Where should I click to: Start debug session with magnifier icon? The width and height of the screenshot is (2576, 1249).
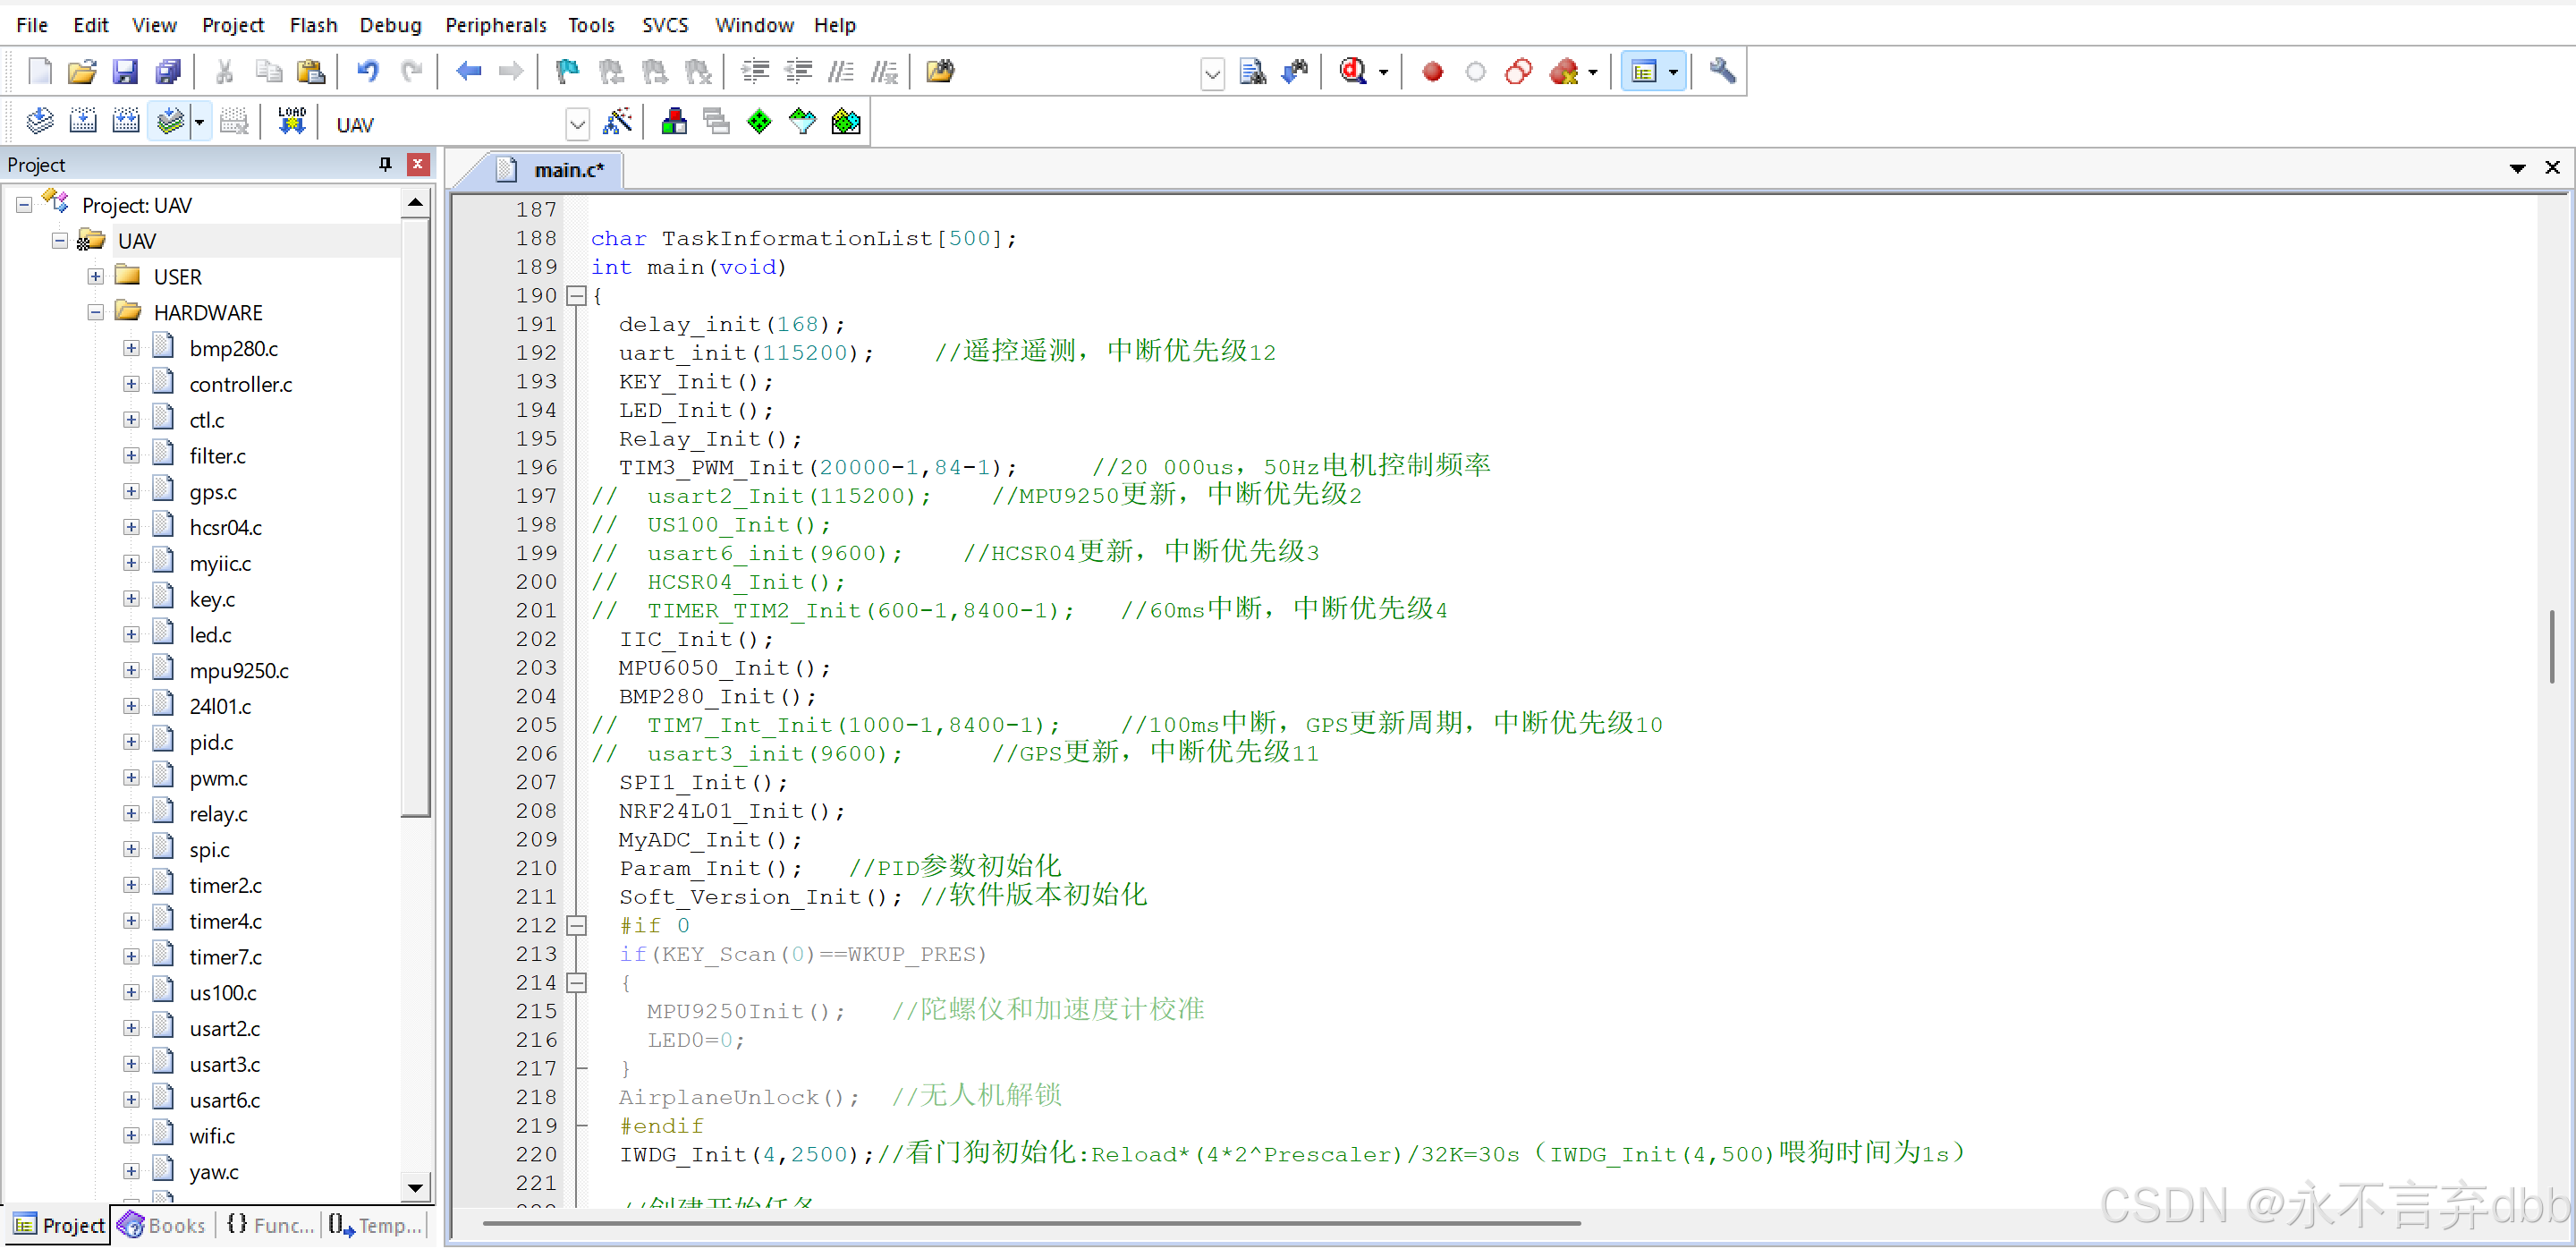1353,71
